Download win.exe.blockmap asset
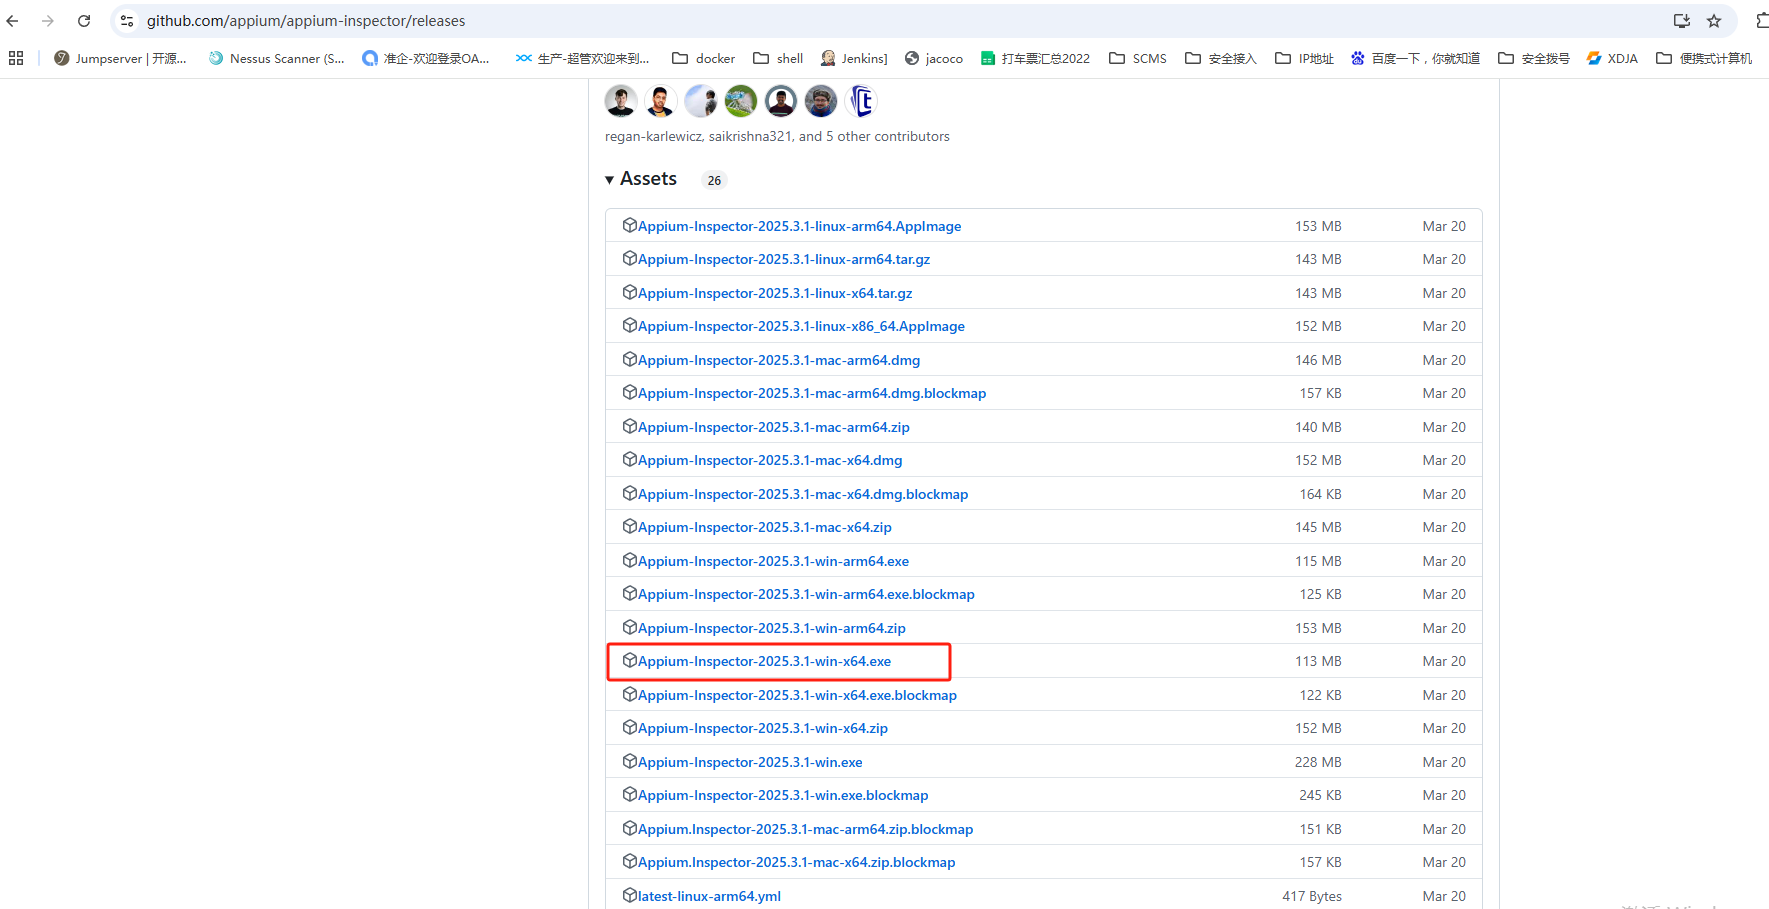The width and height of the screenshot is (1769, 909). (783, 795)
